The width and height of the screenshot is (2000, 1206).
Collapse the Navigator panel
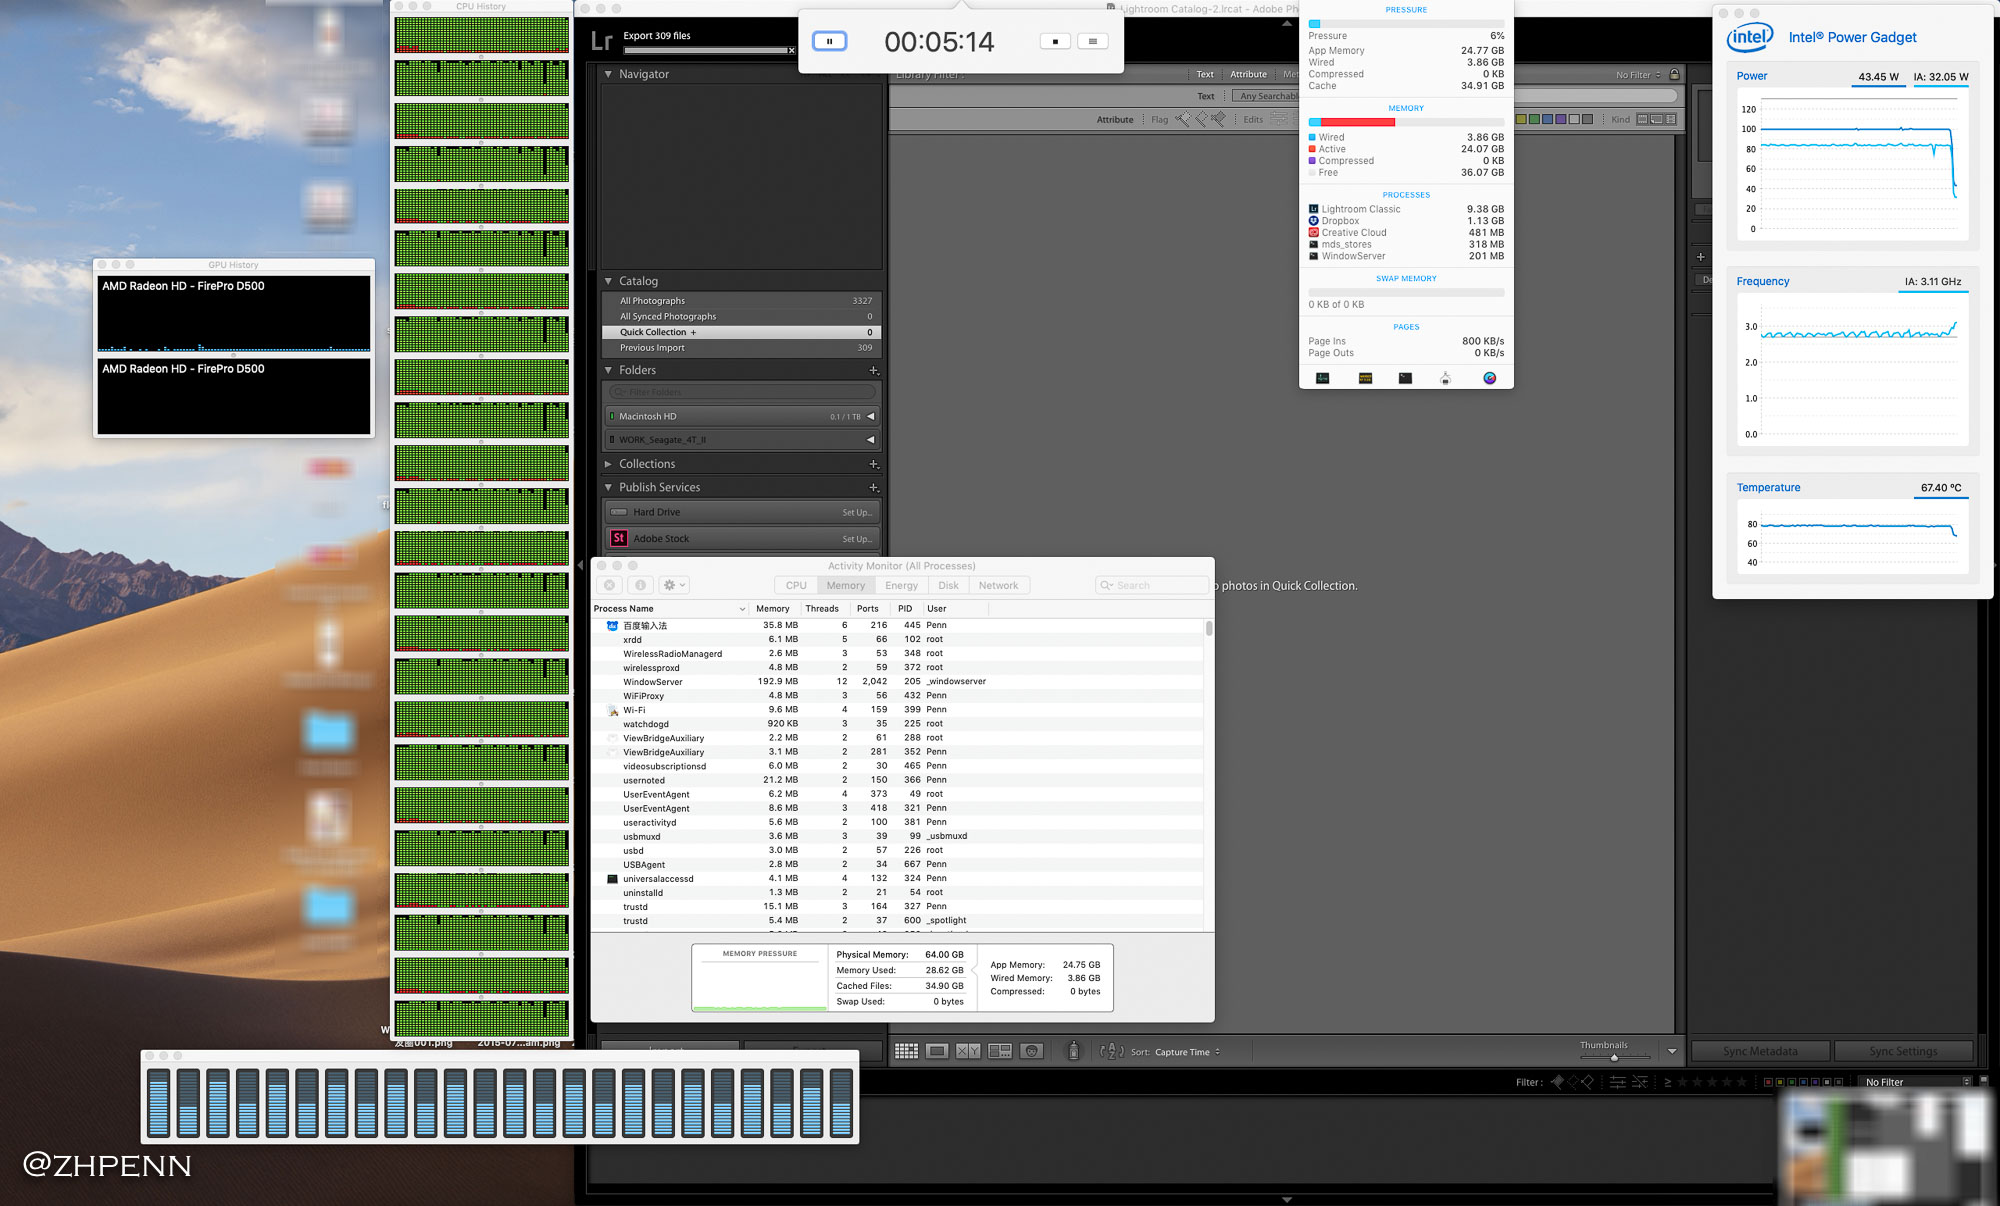pos(608,74)
